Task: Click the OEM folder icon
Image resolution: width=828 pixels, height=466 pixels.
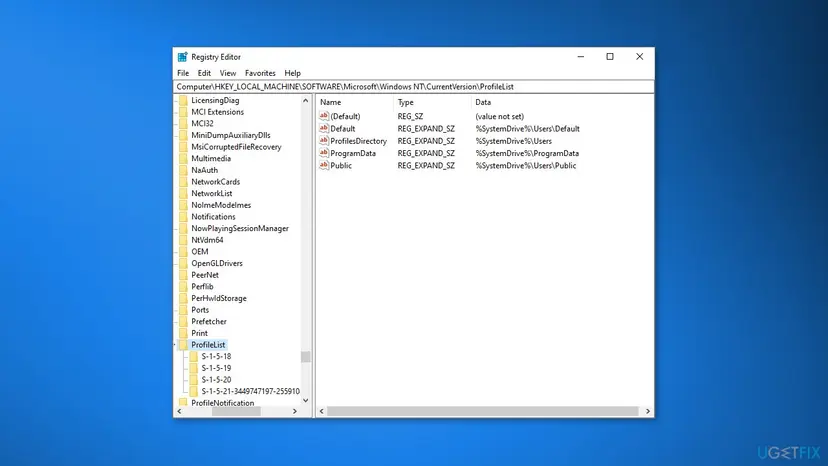Action: point(183,251)
